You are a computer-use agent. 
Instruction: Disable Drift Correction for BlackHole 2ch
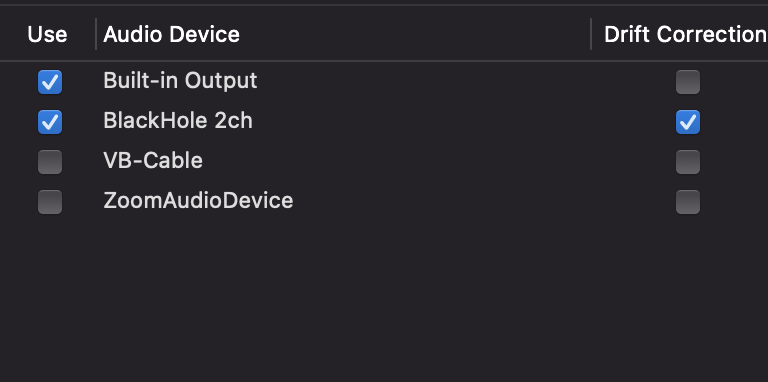pyautogui.click(x=688, y=122)
